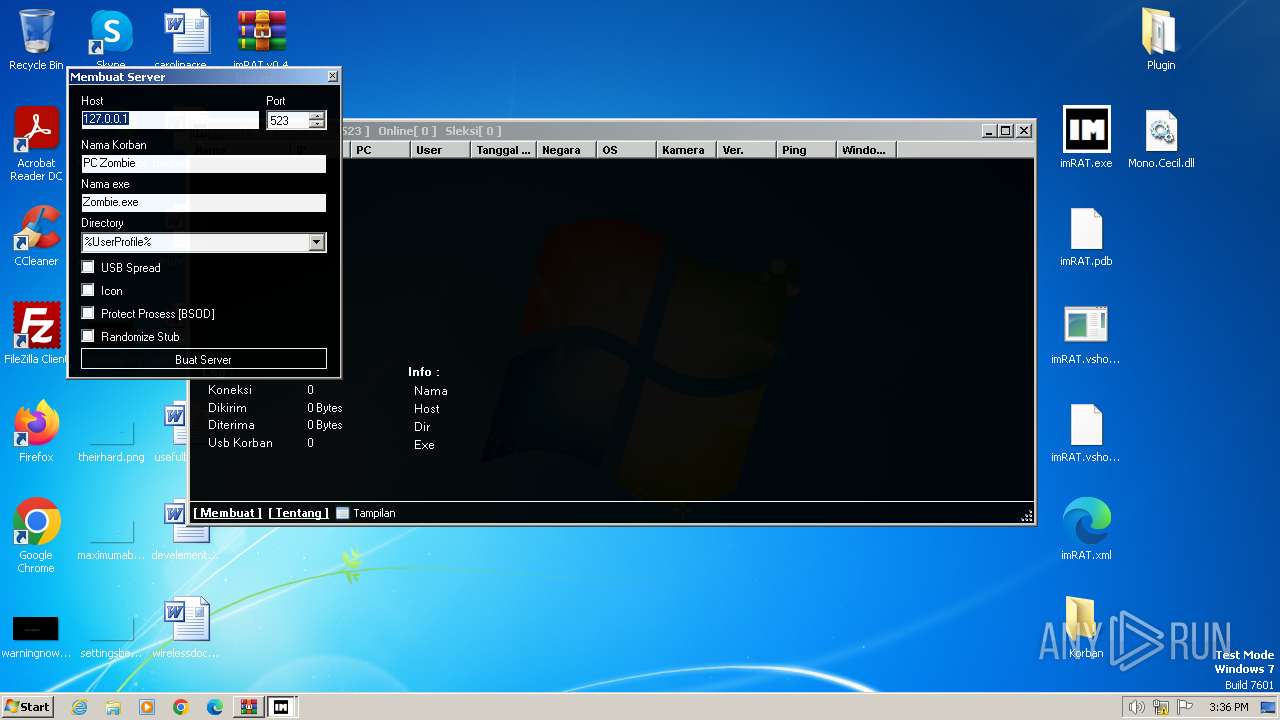Select Mono.Cecil.dll file icon
Image resolution: width=1280 pixels, height=720 pixels.
coord(1161,138)
